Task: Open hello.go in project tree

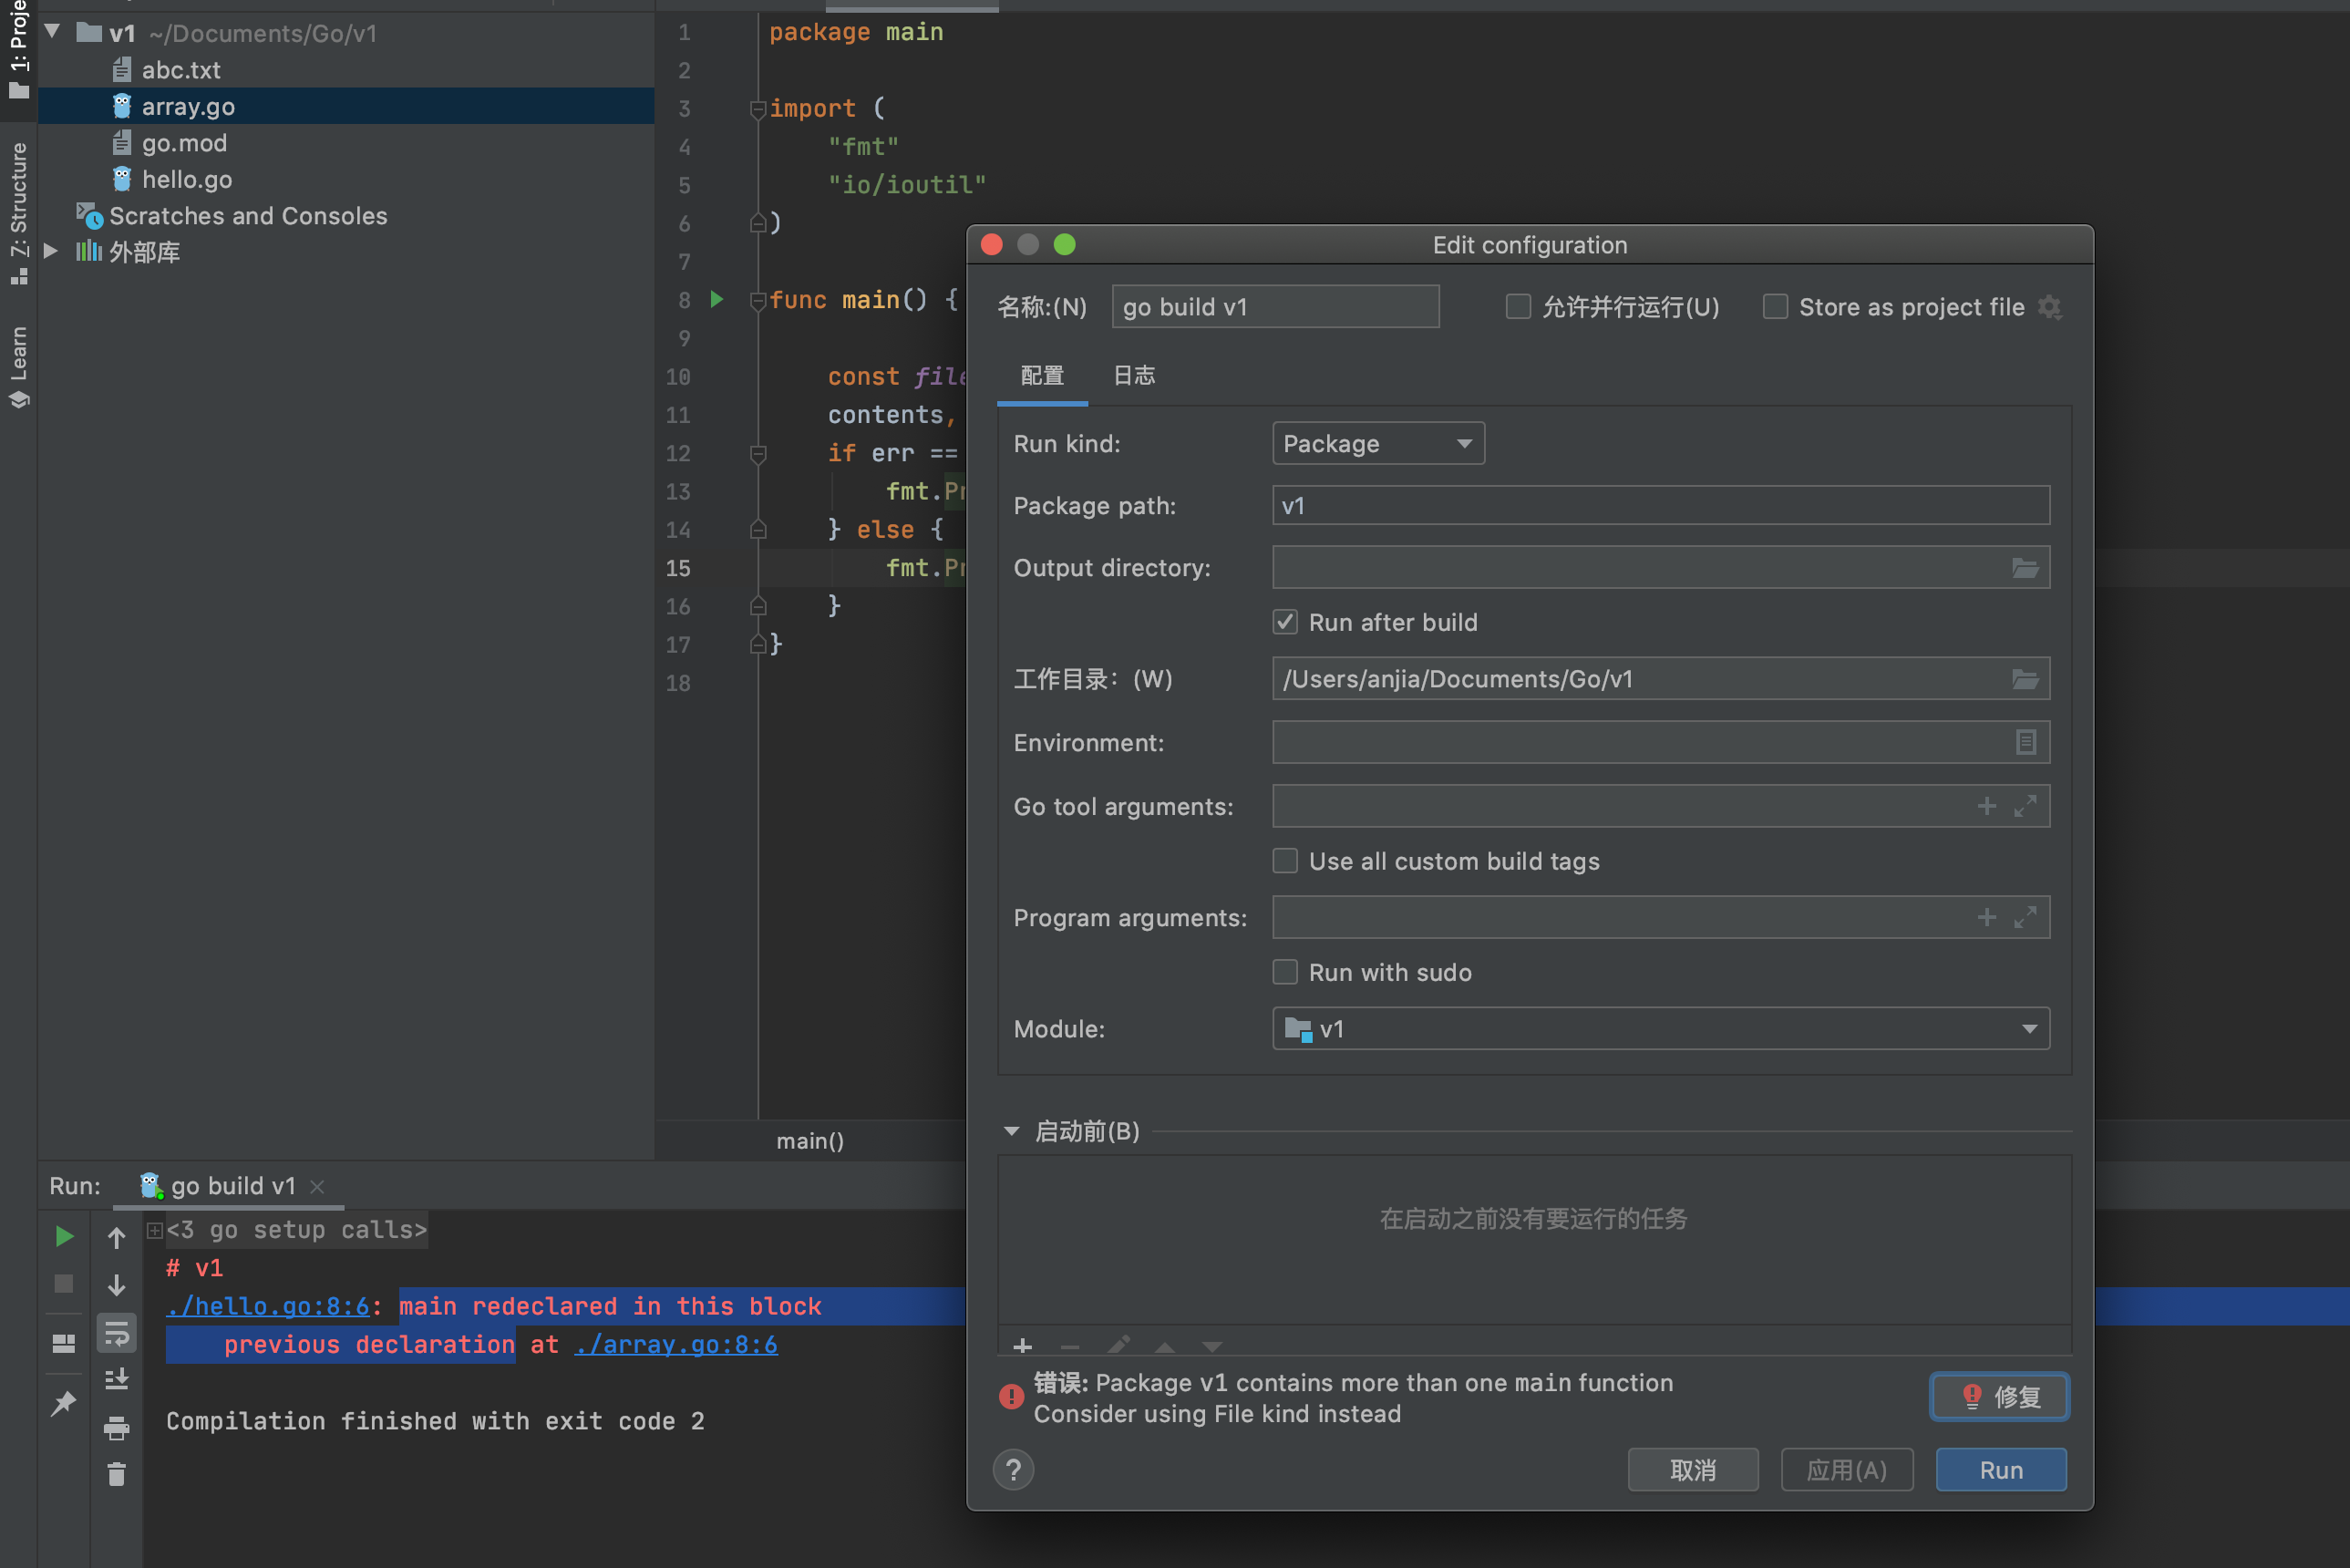Action: coord(186,179)
